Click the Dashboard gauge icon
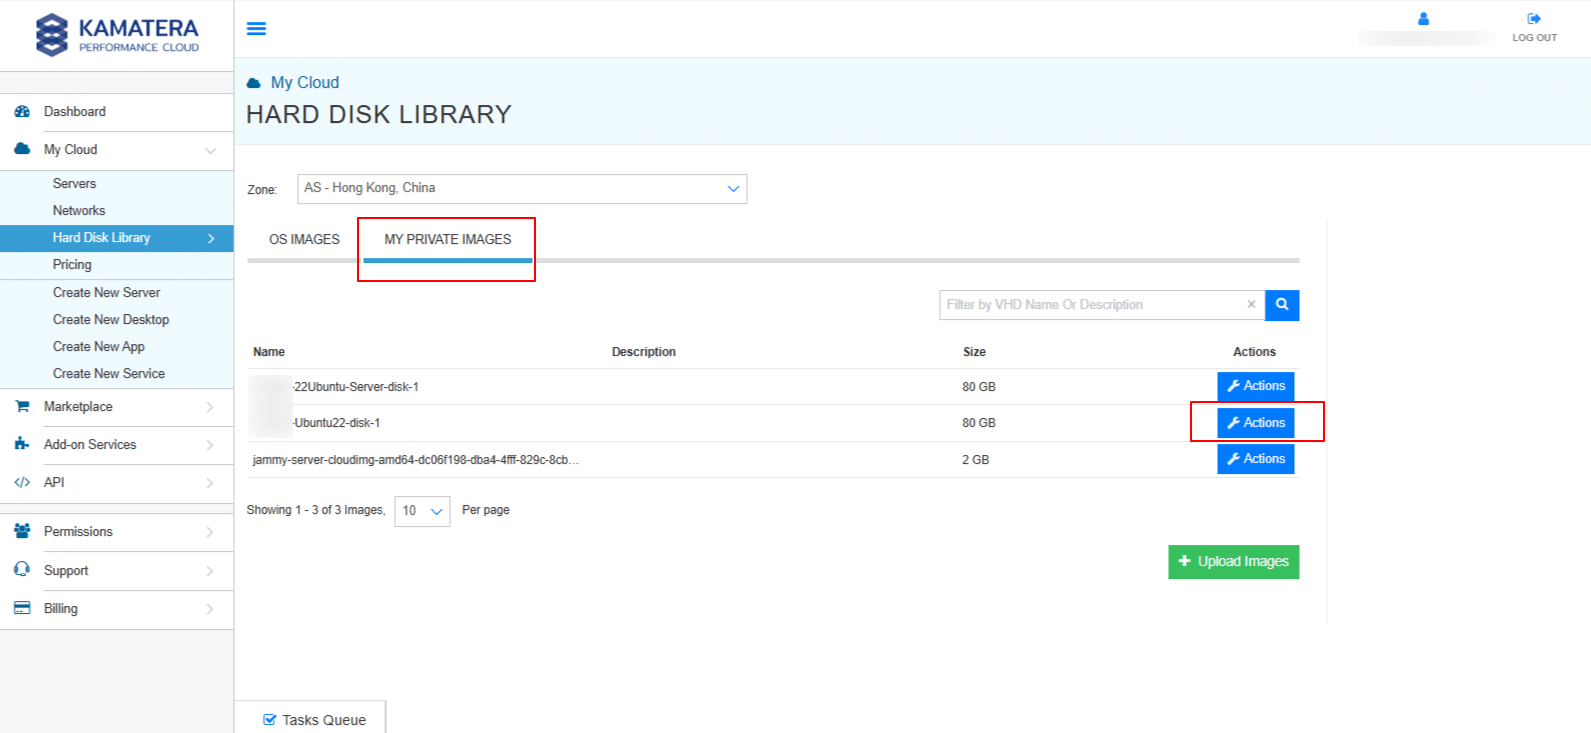Viewport: 1591px width, 733px height. click(x=22, y=112)
